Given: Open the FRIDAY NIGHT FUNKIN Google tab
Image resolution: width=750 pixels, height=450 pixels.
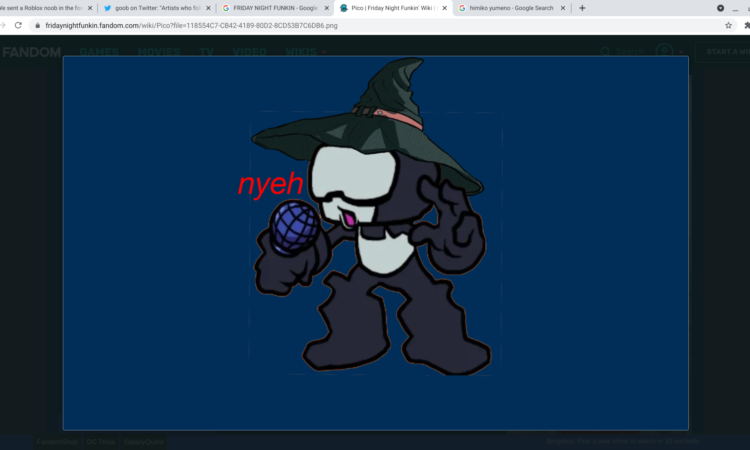Looking at the screenshot, I should point(276,8).
